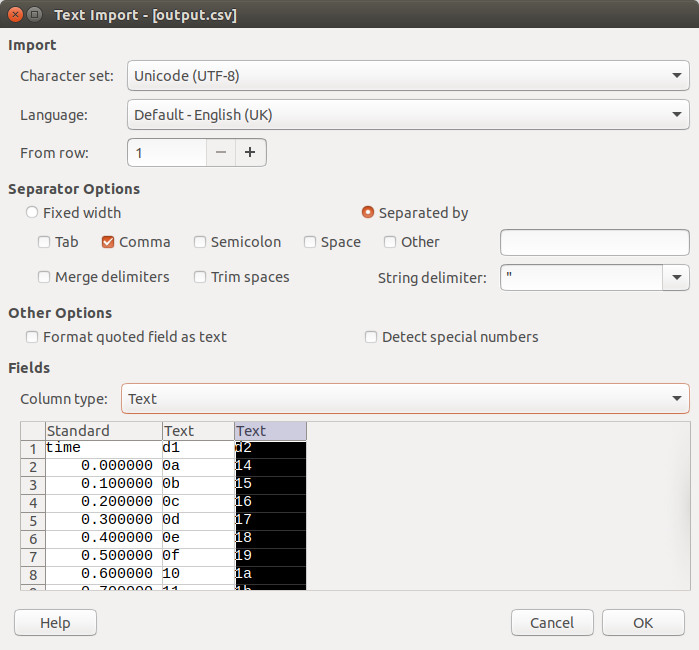
Task: Click the '10' cell in d1 column
Action: (x=198, y=574)
